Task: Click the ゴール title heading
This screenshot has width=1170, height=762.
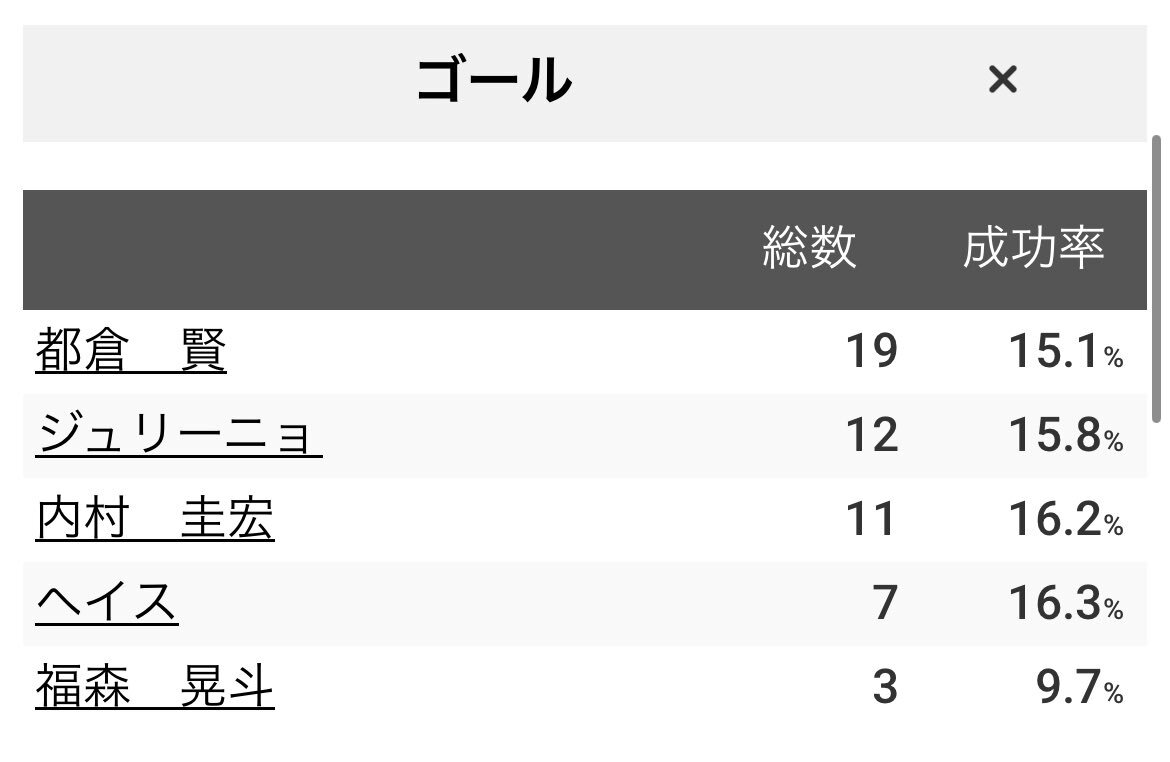Action: pos(493,81)
